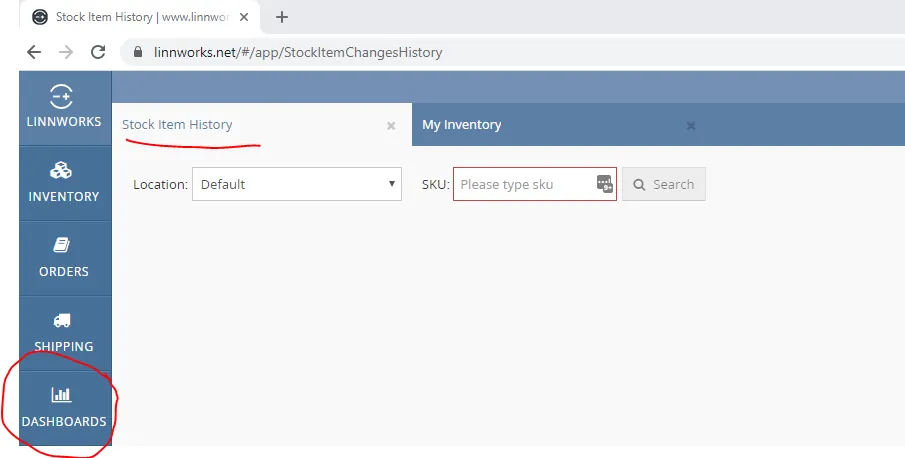Screen dimensions: 905x458
Task: Open the Inventory sidebar menu
Action: coord(65,183)
